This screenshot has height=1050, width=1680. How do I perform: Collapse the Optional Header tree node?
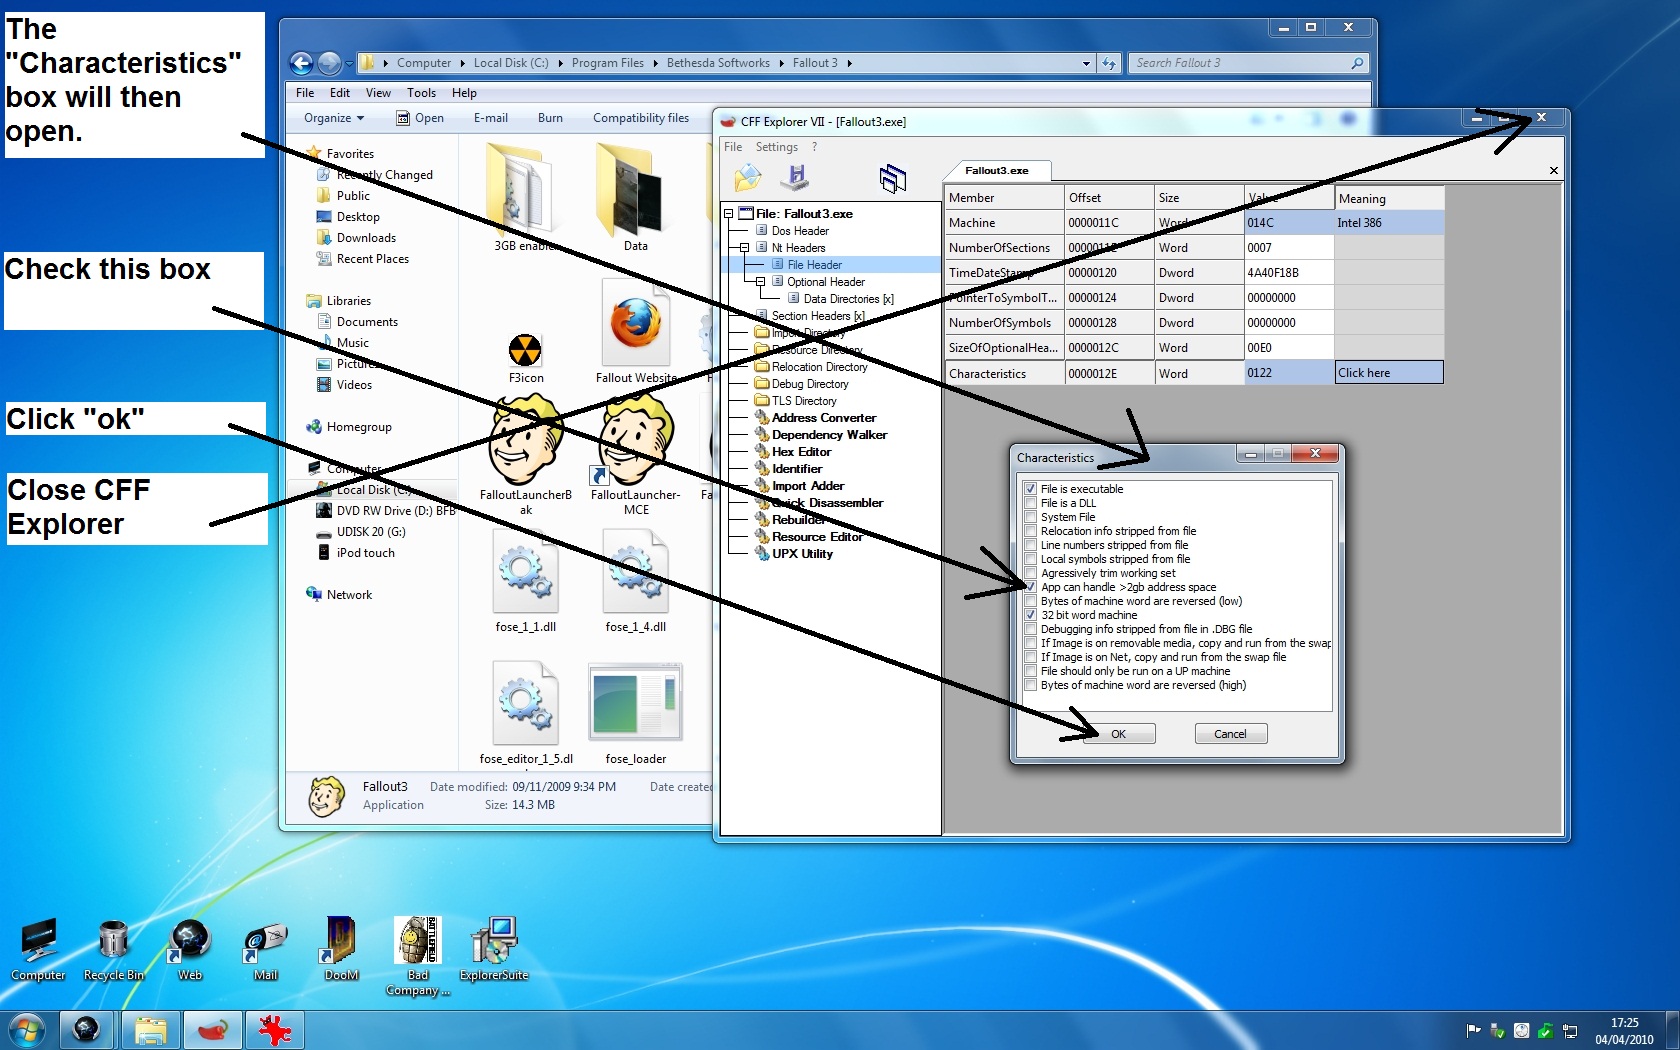pos(760,282)
